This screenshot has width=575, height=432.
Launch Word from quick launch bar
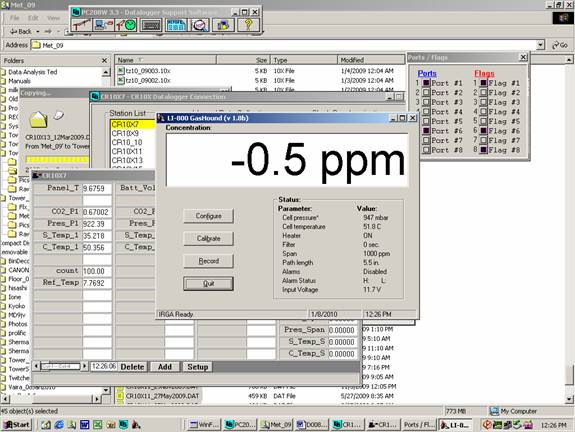[85, 425]
